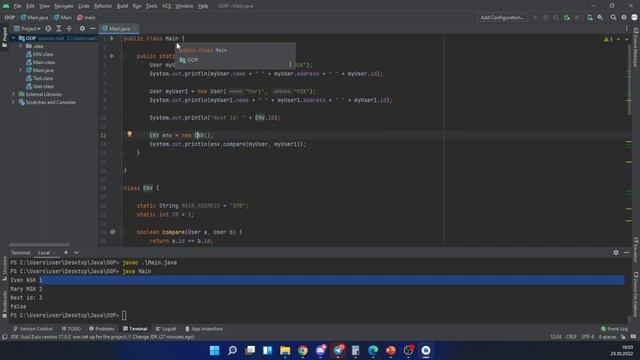
Task: Click run gutter arrow beside class Main
Action: pos(112,38)
